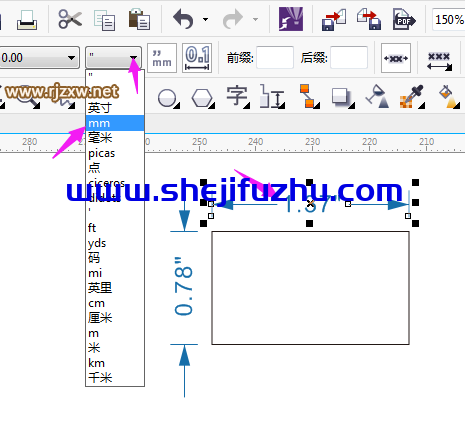Screen dimensions: 465x432
Task: Select the Color Eyedropper tool
Action: coord(412,97)
